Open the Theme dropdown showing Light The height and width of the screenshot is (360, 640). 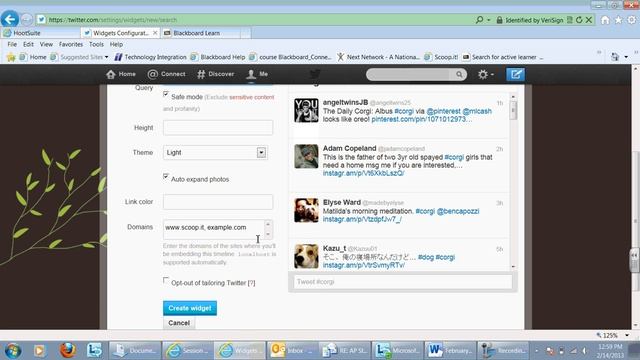(215, 153)
